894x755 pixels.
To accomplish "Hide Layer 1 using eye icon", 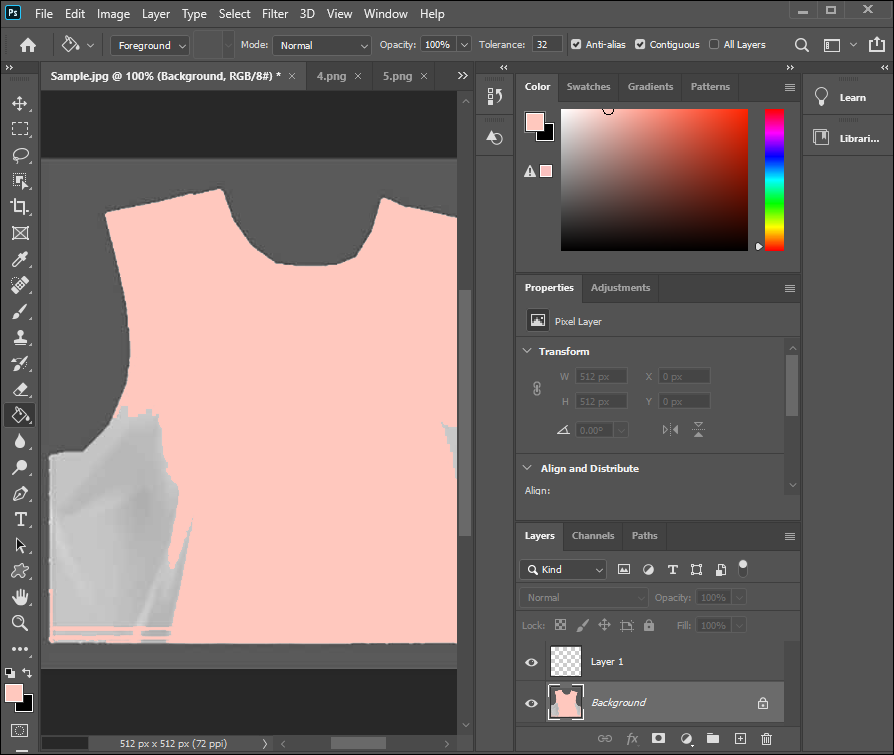I will 531,662.
